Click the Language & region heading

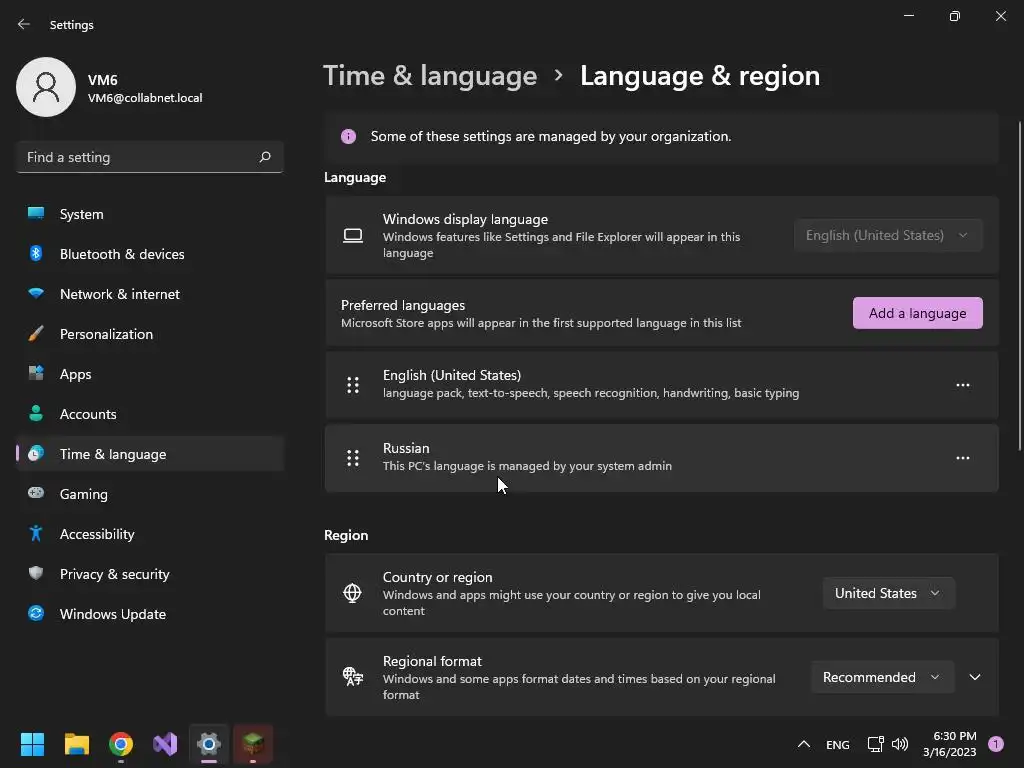point(700,76)
